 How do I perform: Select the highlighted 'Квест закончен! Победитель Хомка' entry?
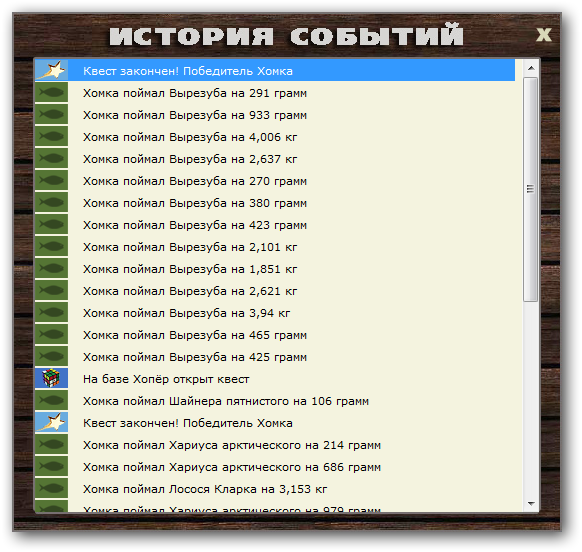(x=275, y=70)
